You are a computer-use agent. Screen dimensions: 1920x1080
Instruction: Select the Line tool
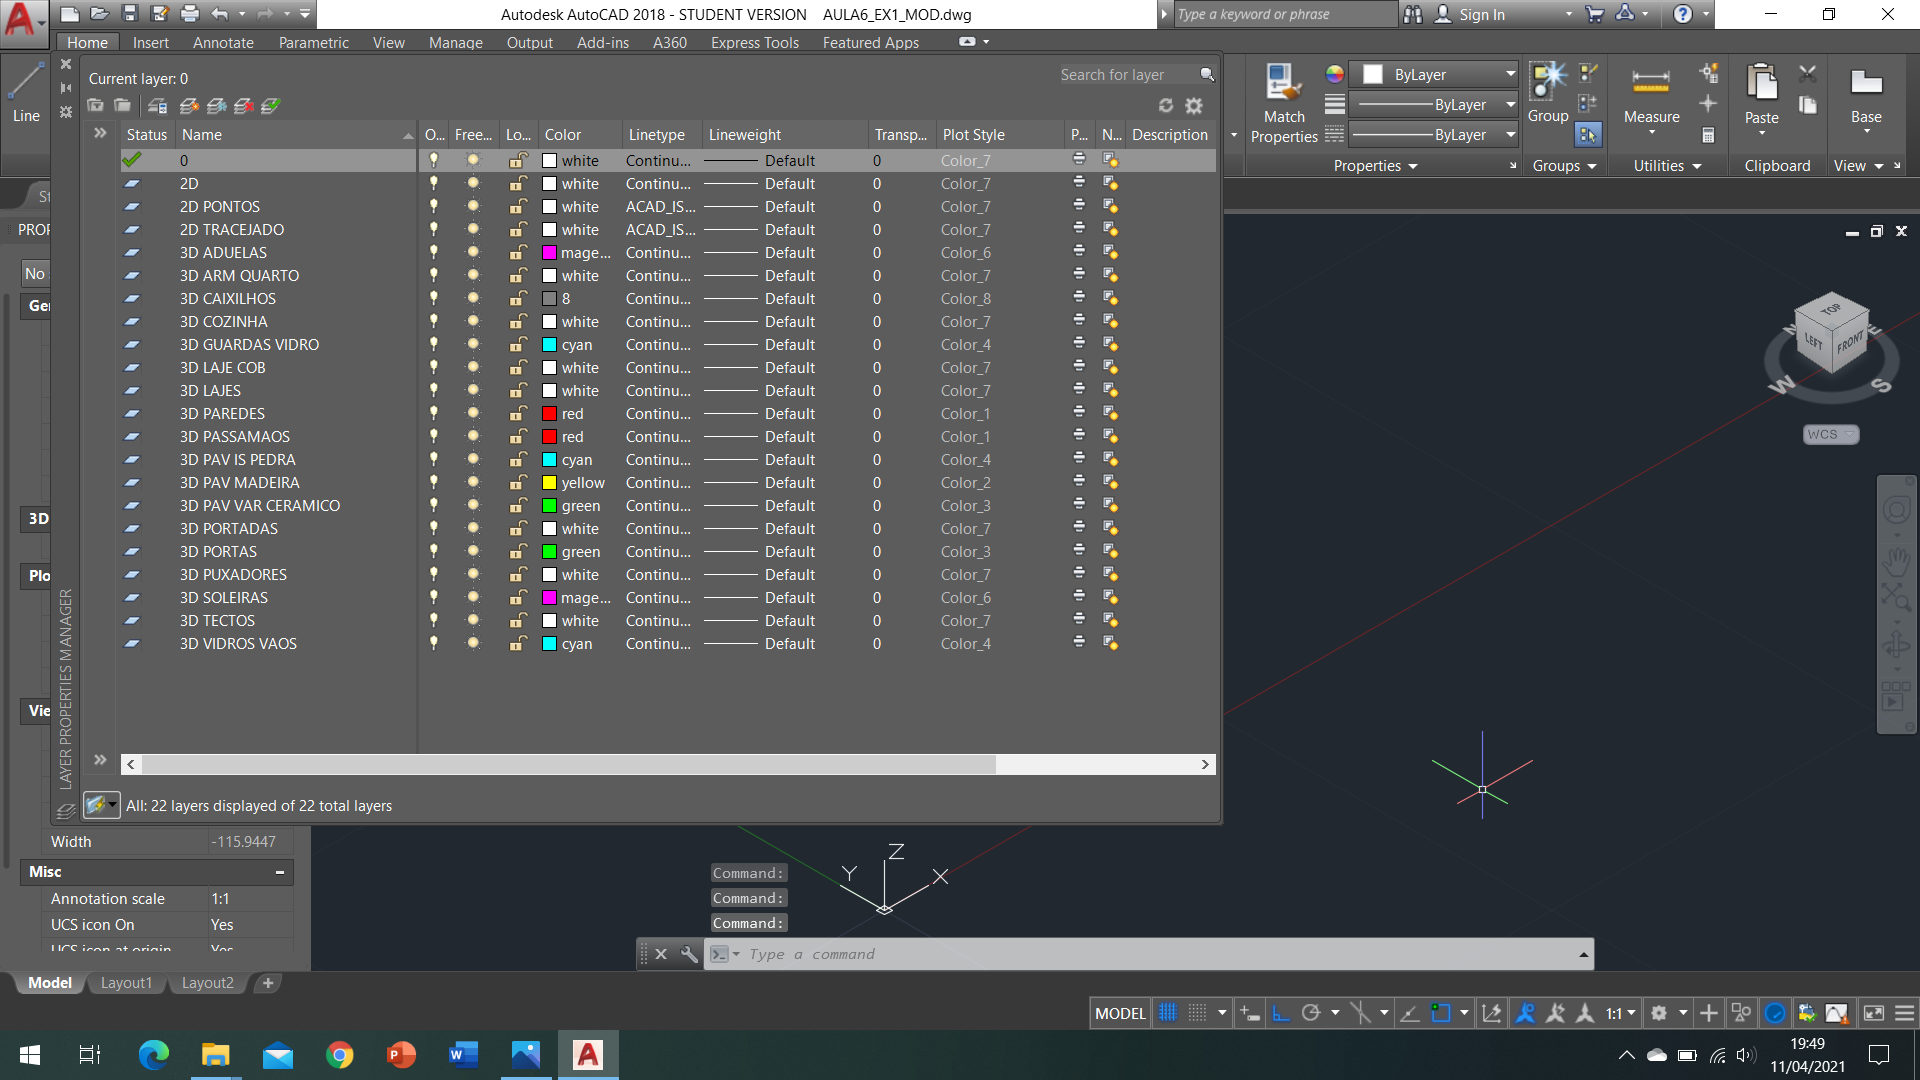[26, 92]
